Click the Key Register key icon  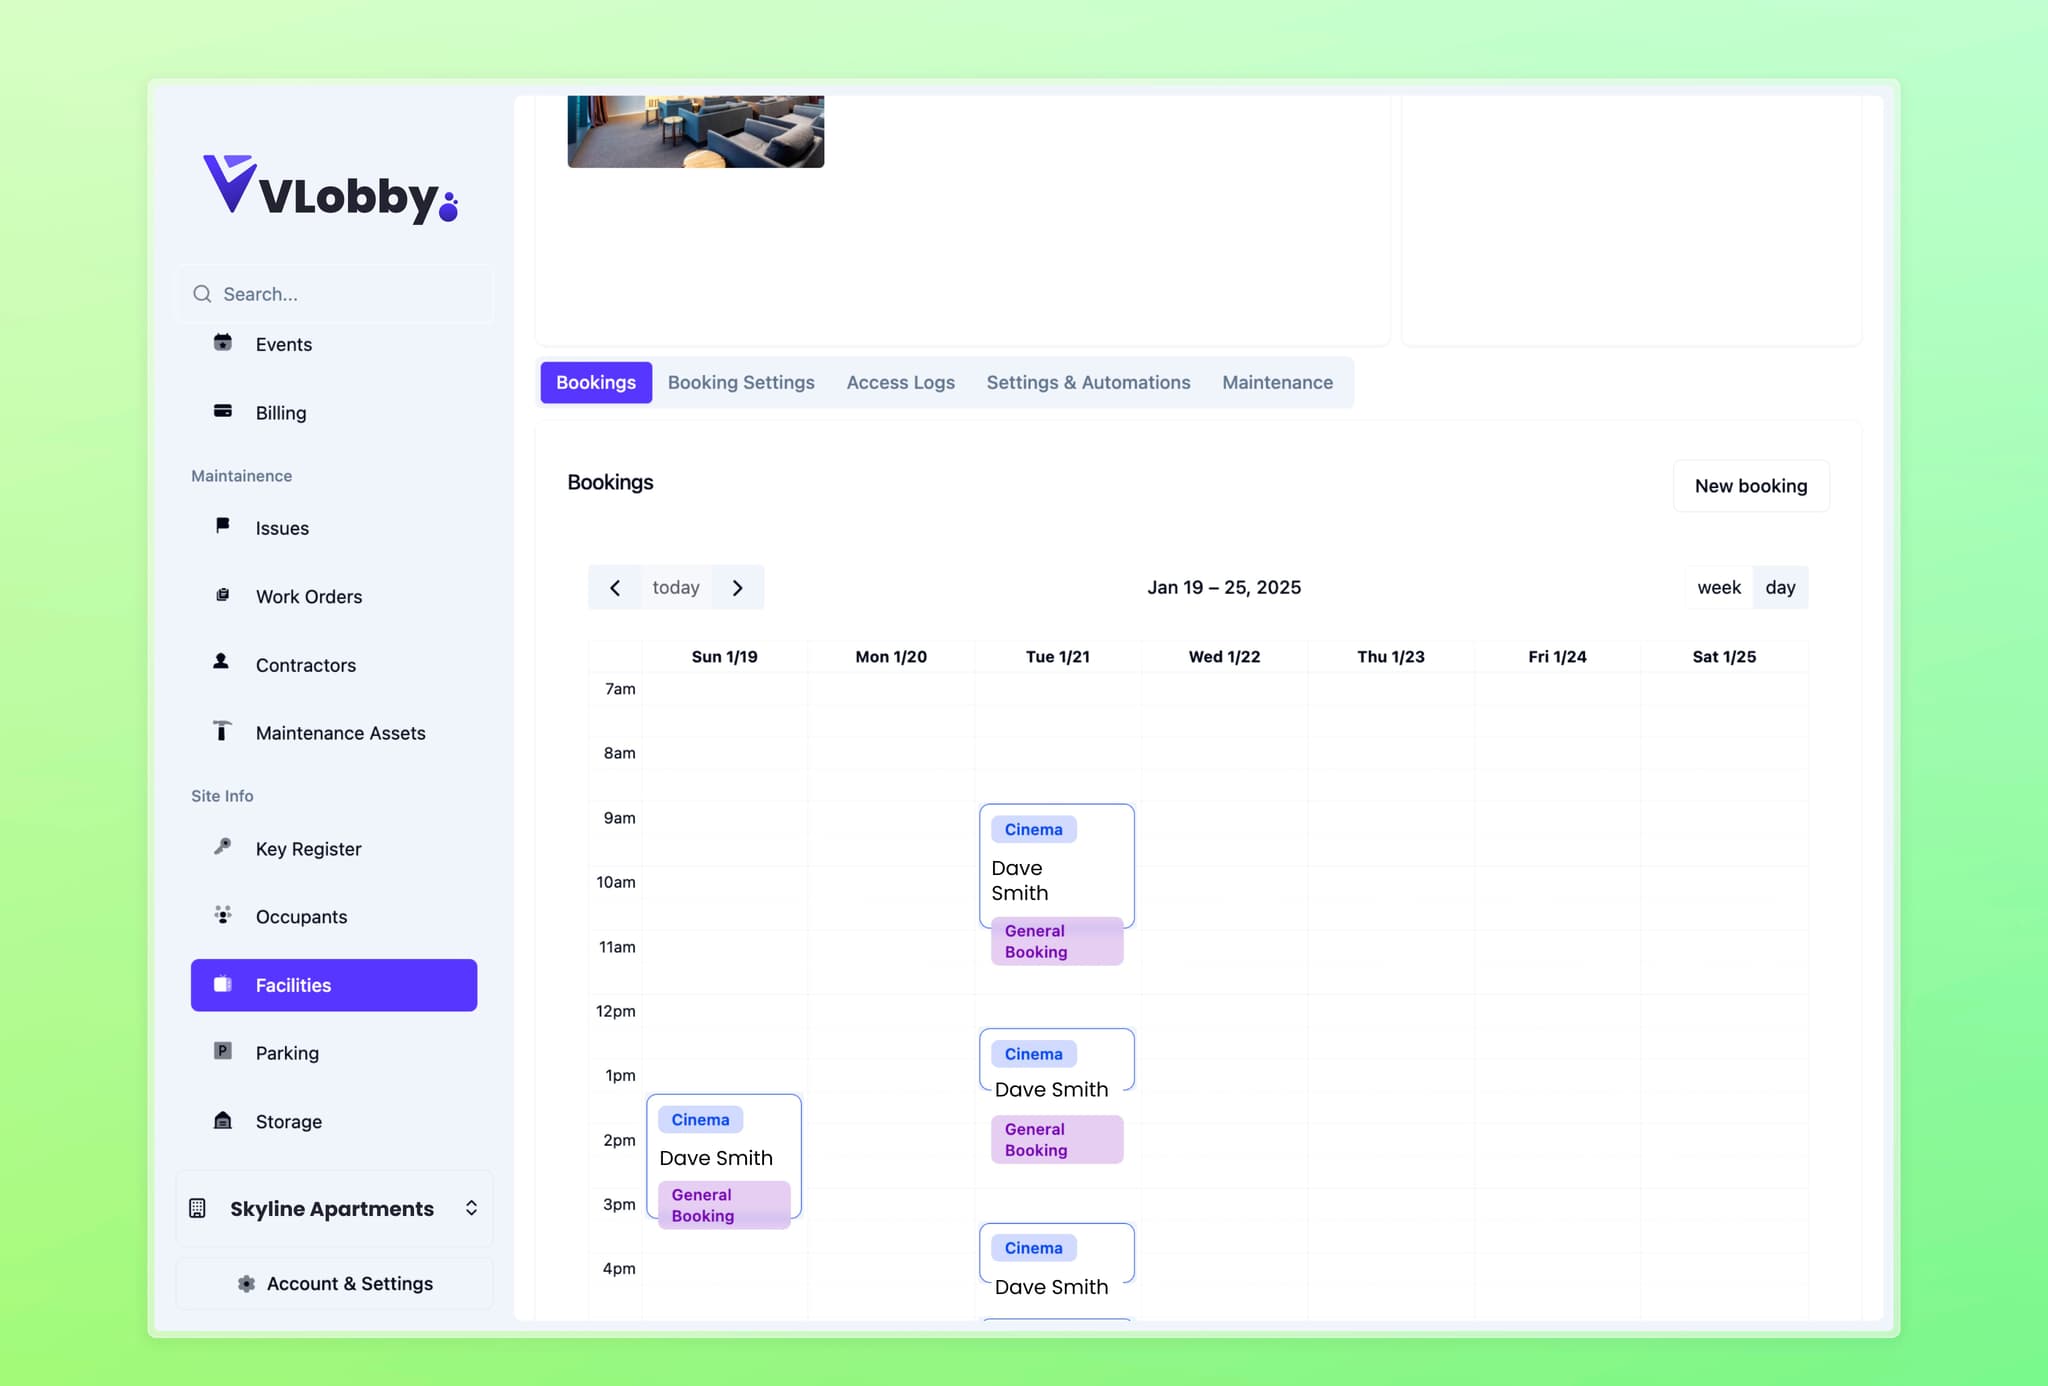222,848
